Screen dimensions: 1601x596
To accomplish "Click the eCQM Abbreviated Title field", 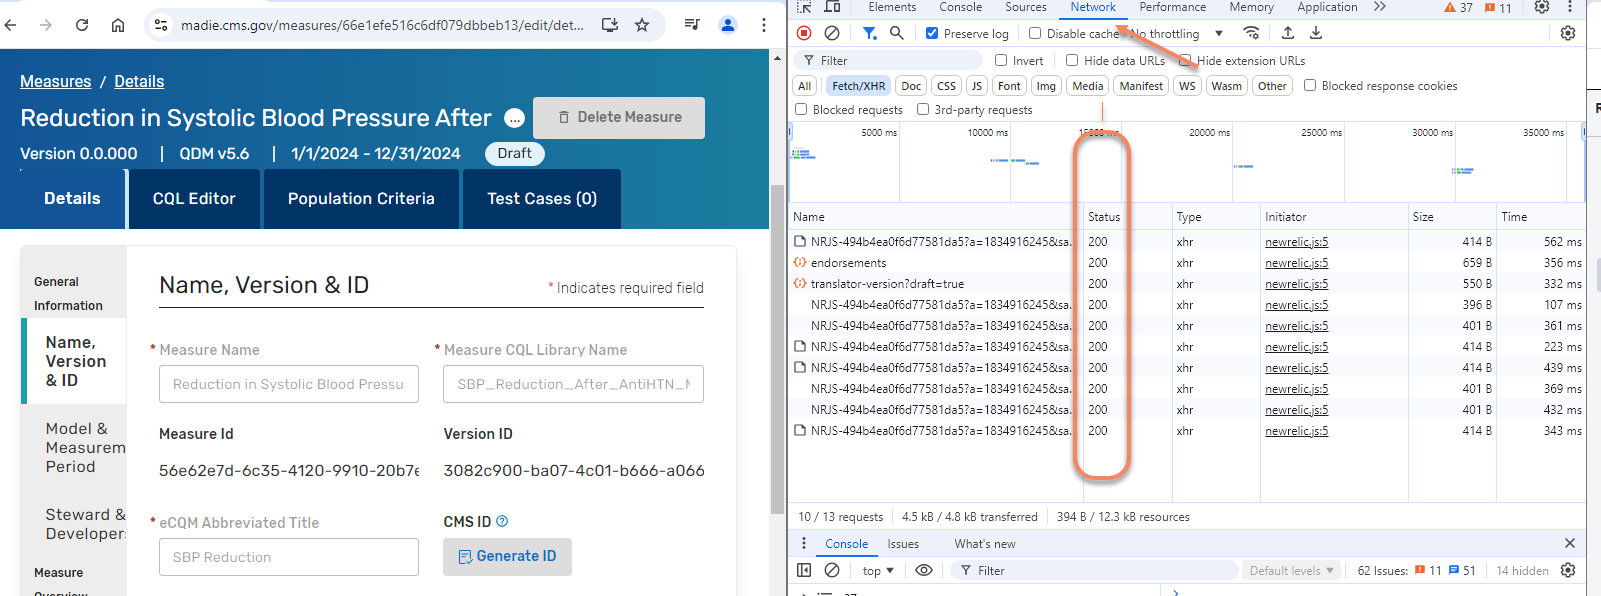I will pyautogui.click(x=288, y=557).
